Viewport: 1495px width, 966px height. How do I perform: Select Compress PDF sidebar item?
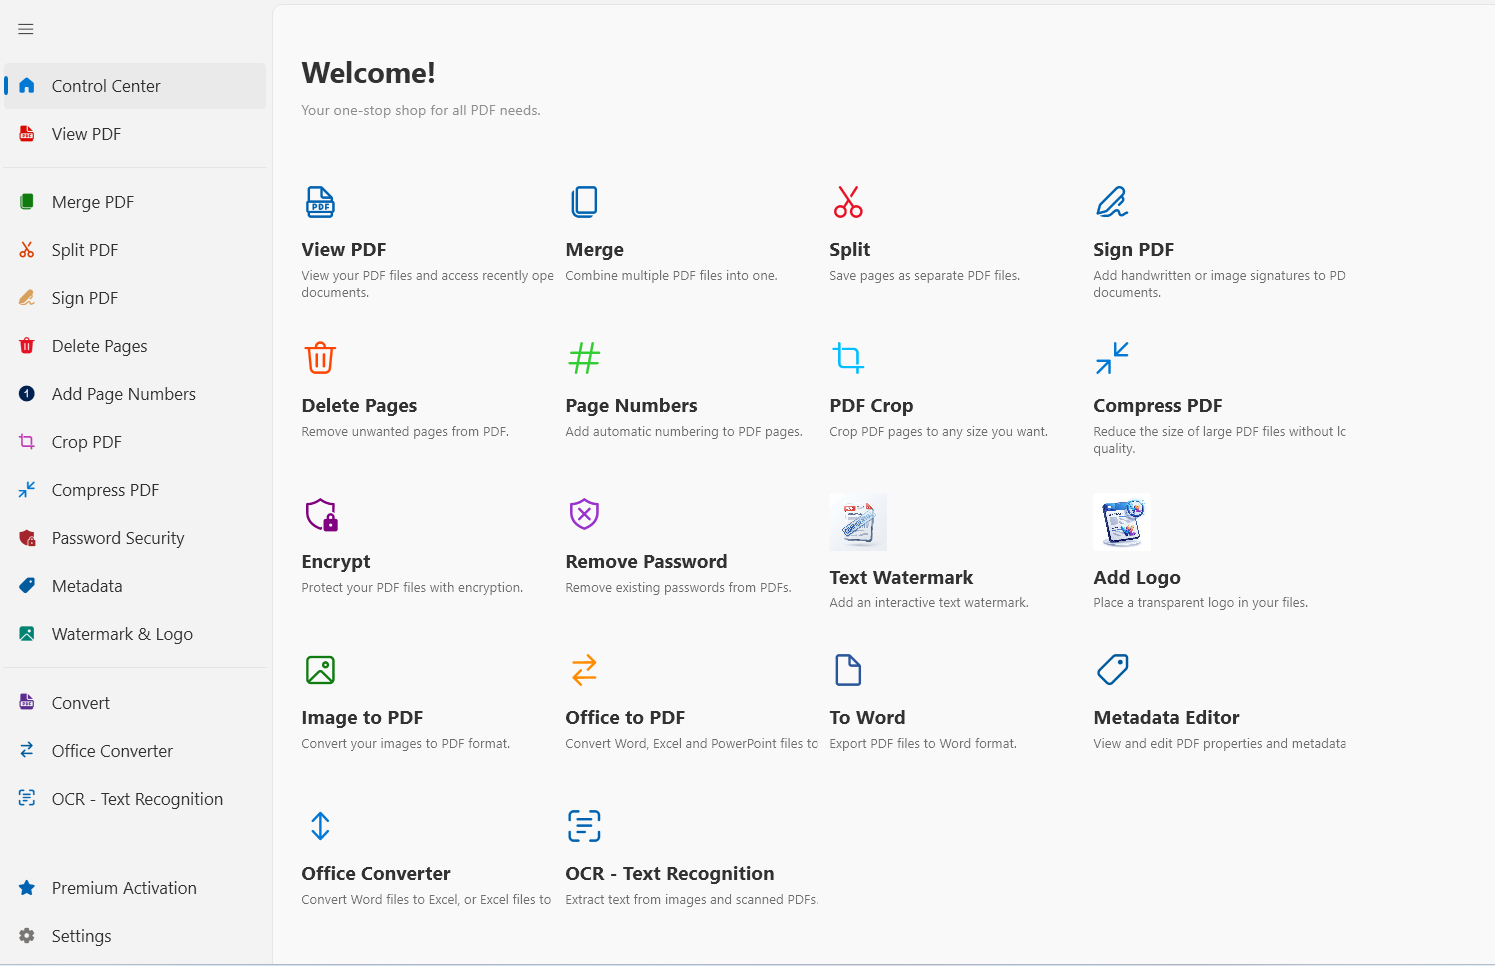(x=135, y=490)
